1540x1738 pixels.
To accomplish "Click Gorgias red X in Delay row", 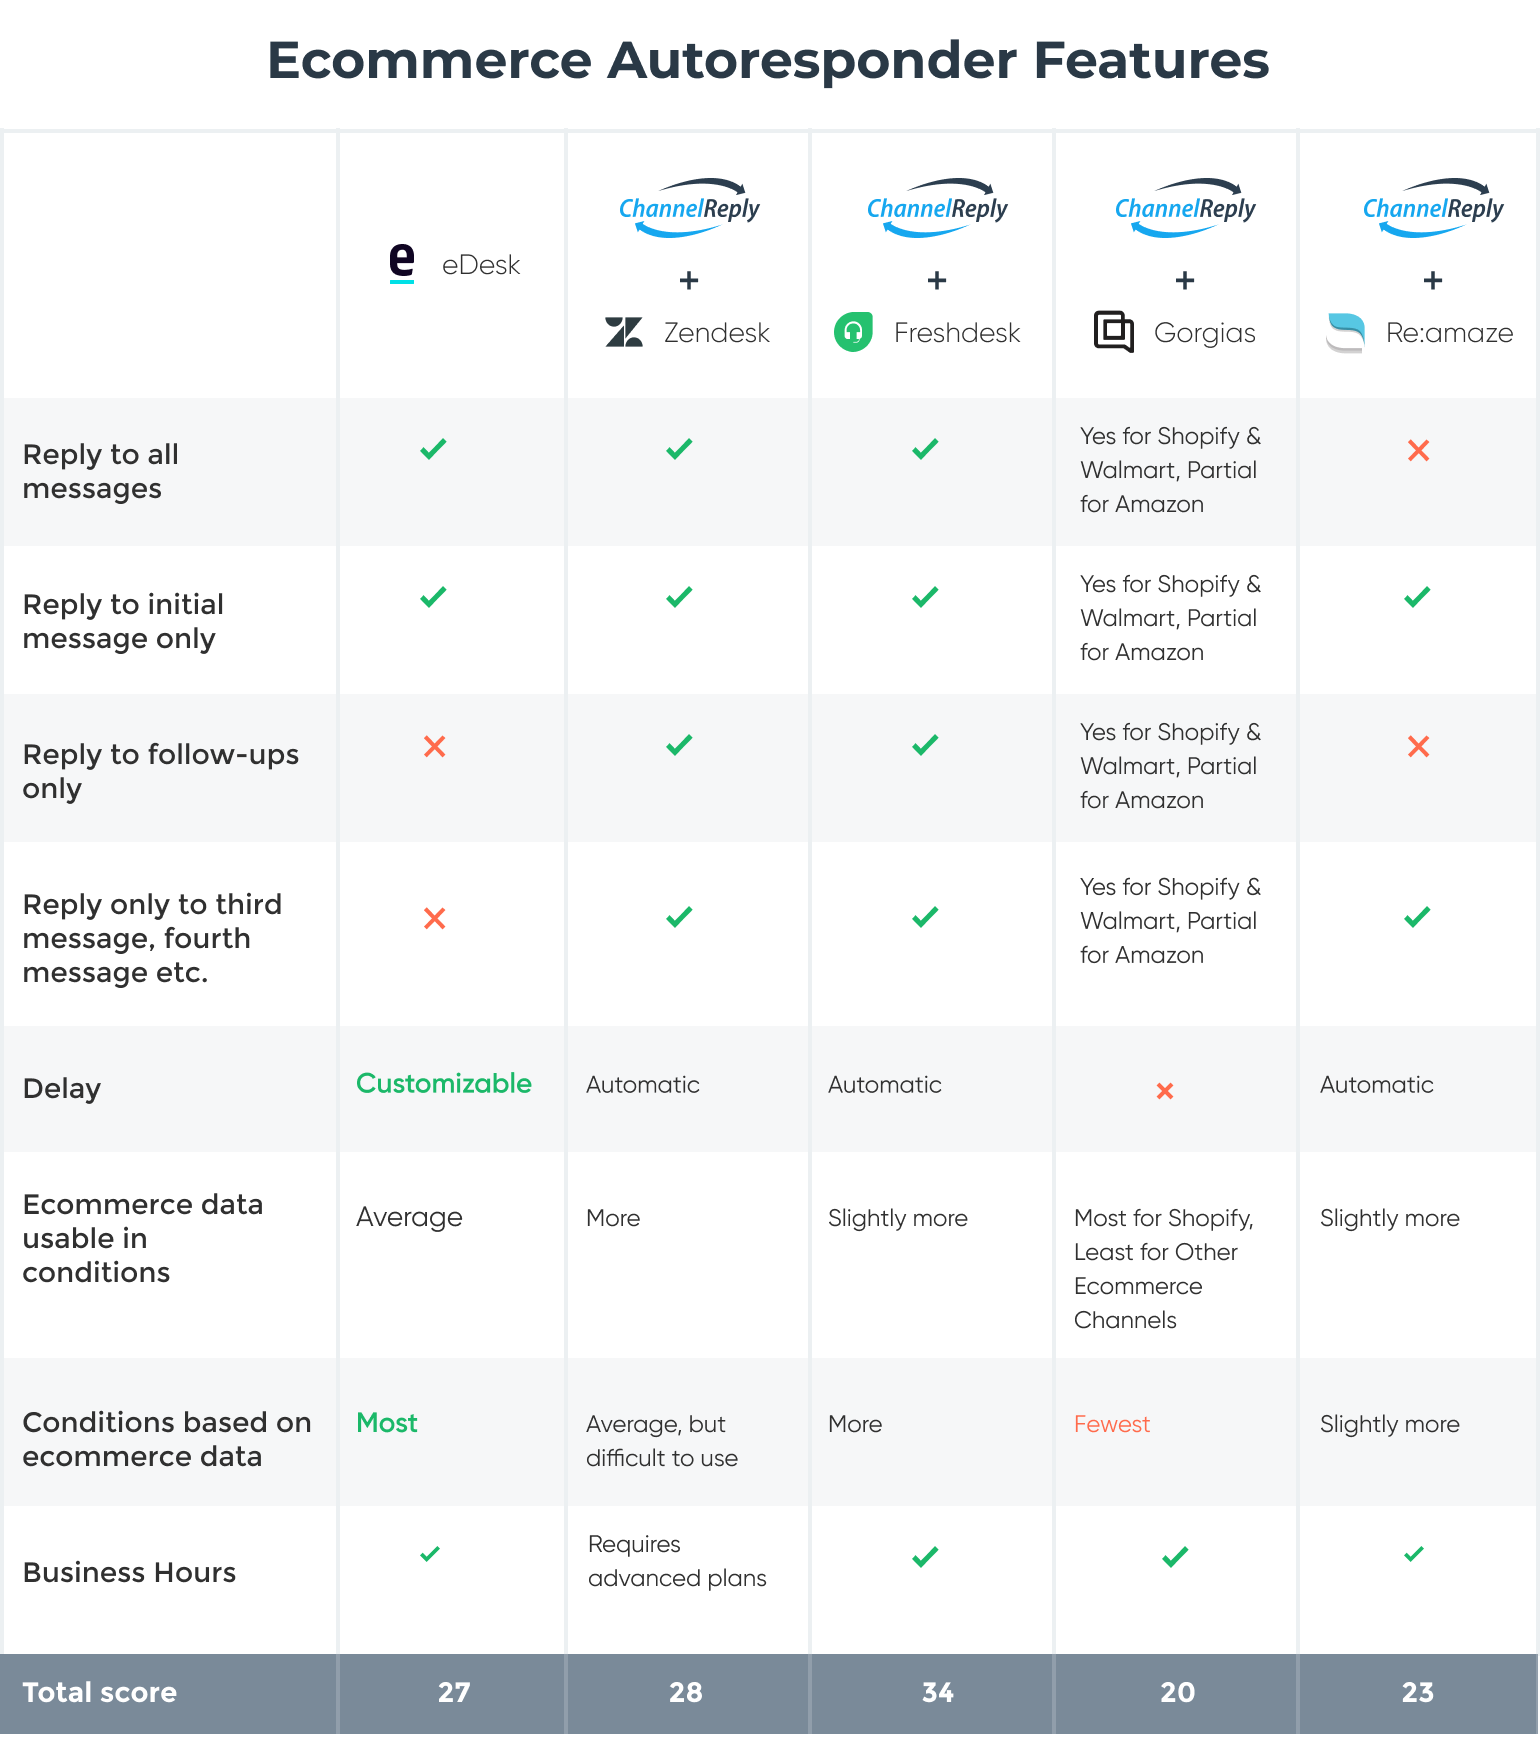I will 1165,1091.
